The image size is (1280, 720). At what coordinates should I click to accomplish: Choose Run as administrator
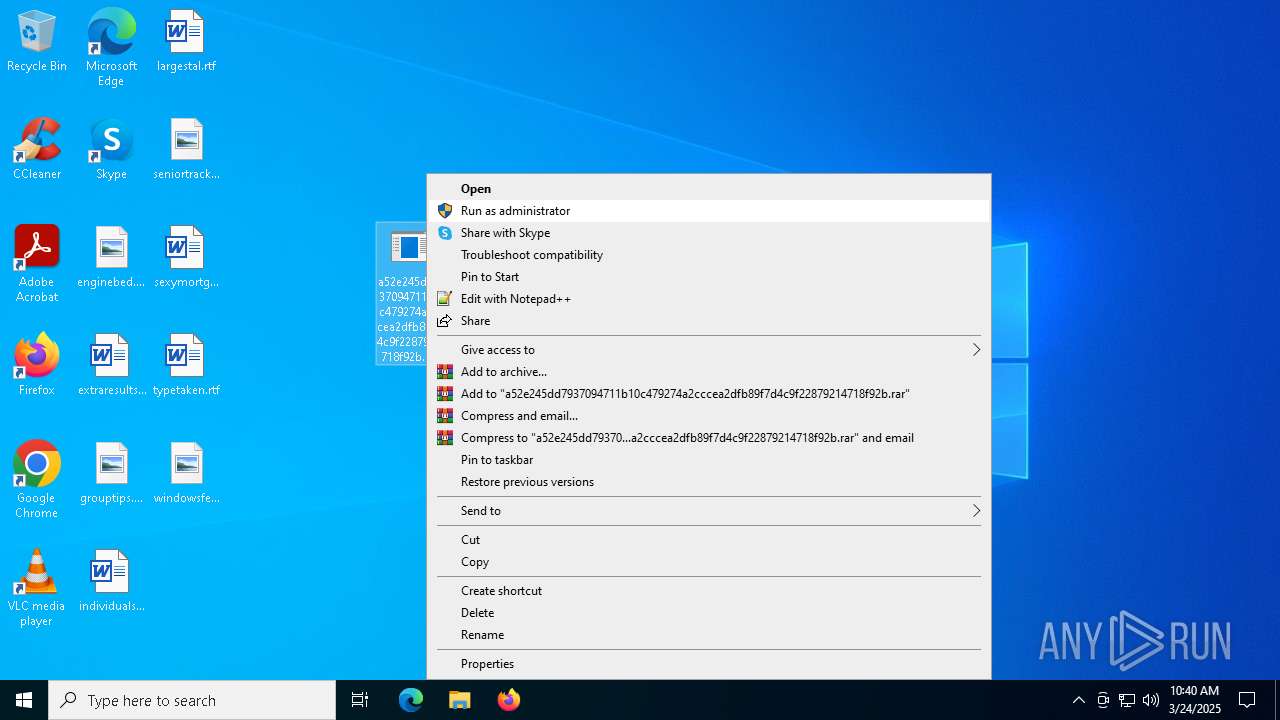(x=709, y=211)
